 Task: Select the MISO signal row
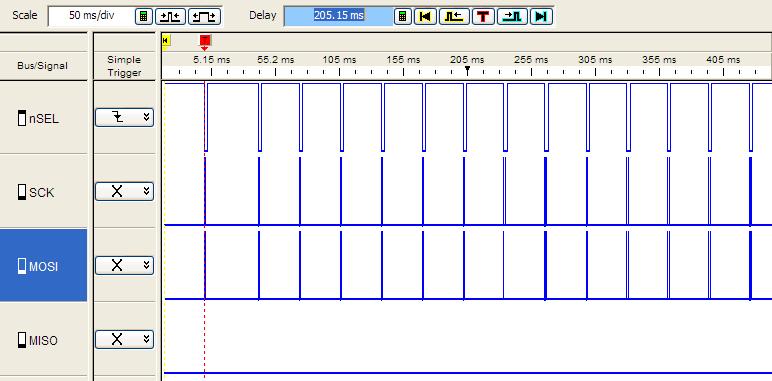[43, 340]
